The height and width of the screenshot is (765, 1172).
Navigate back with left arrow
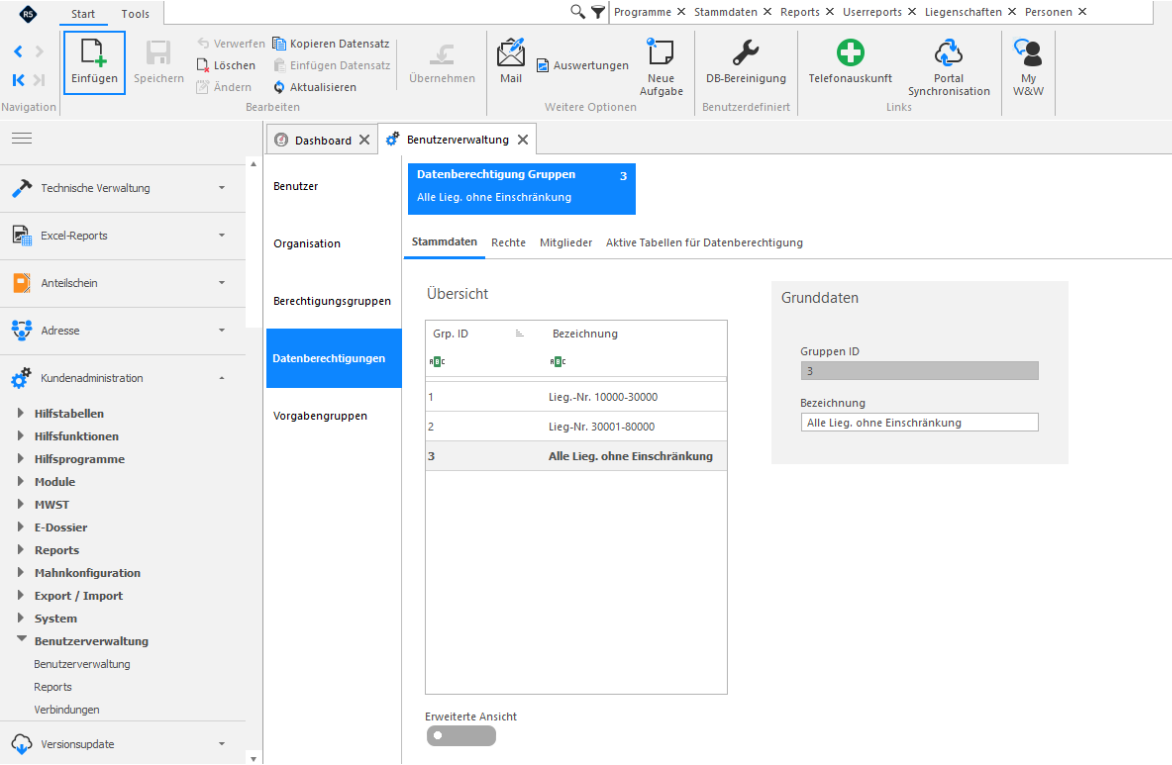point(19,52)
